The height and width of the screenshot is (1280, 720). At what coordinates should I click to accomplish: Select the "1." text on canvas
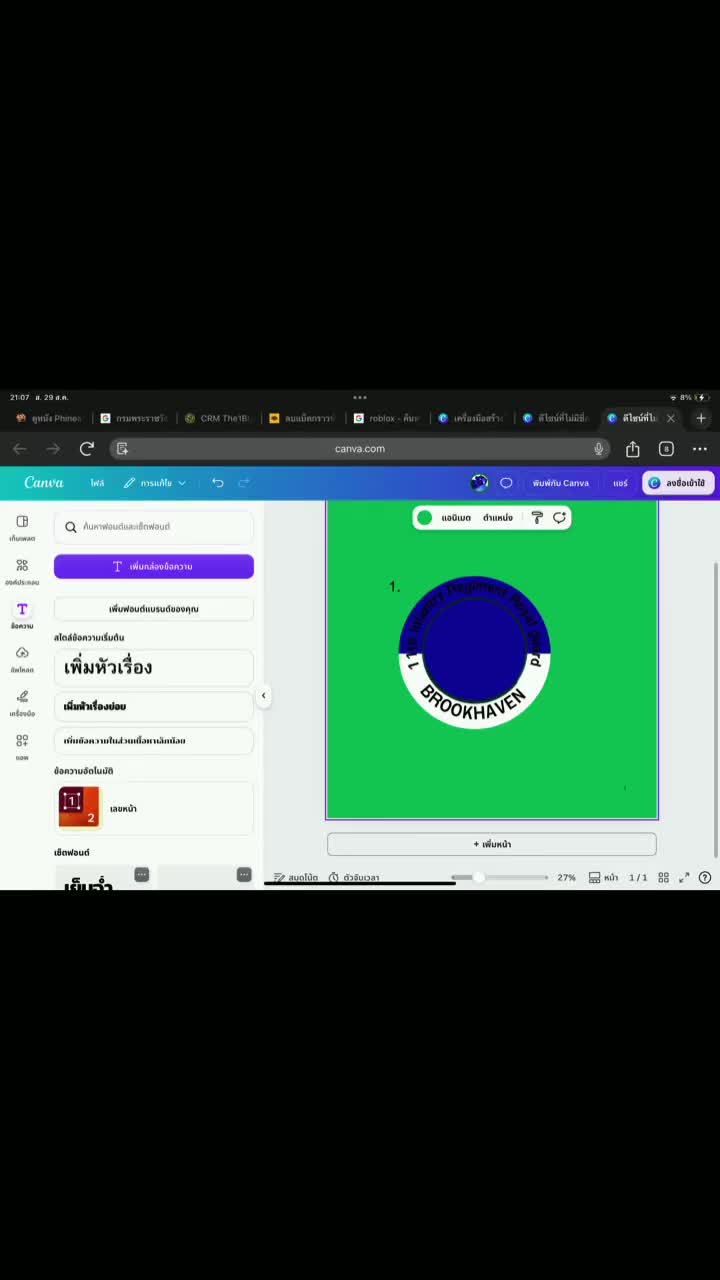(x=394, y=587)
